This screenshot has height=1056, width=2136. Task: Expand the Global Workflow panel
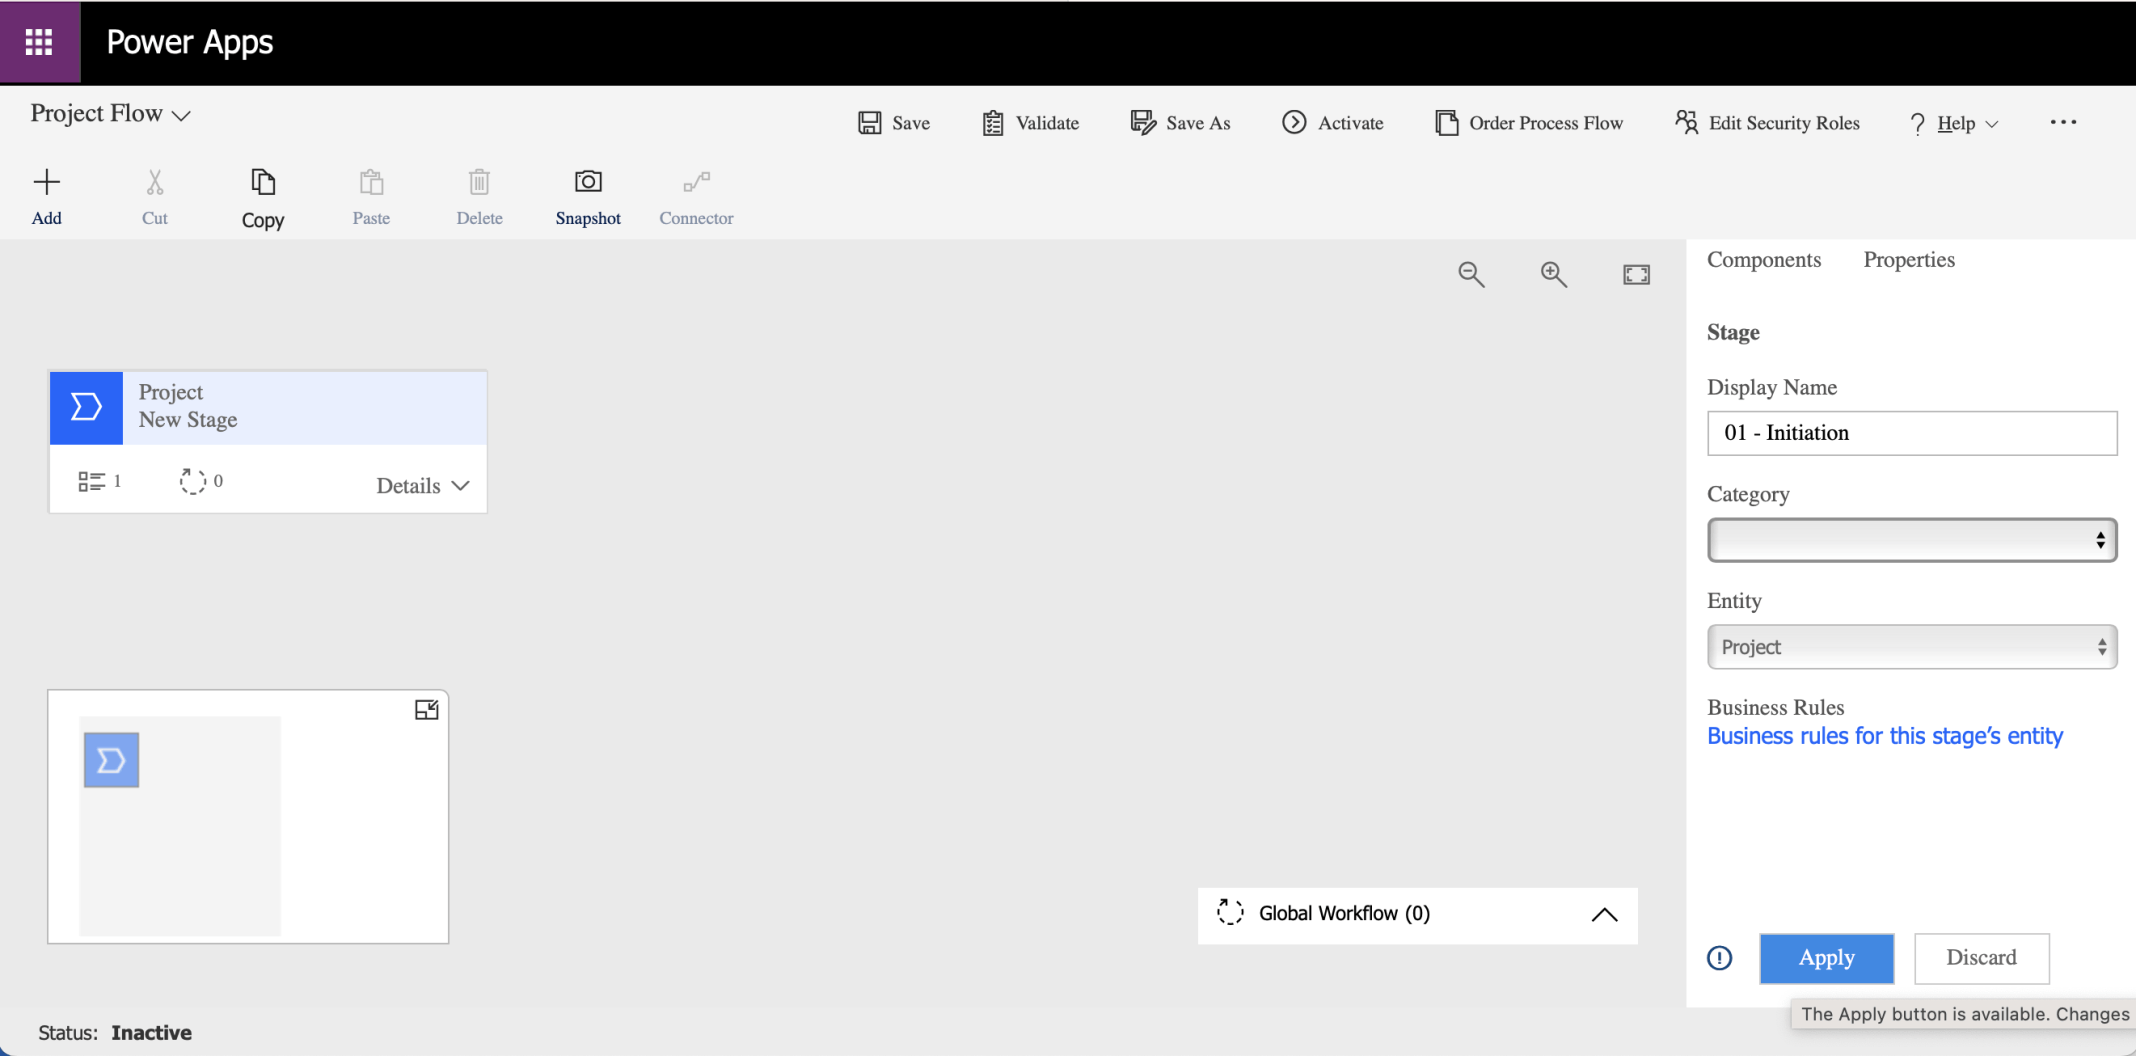[x=1603, y=915]
